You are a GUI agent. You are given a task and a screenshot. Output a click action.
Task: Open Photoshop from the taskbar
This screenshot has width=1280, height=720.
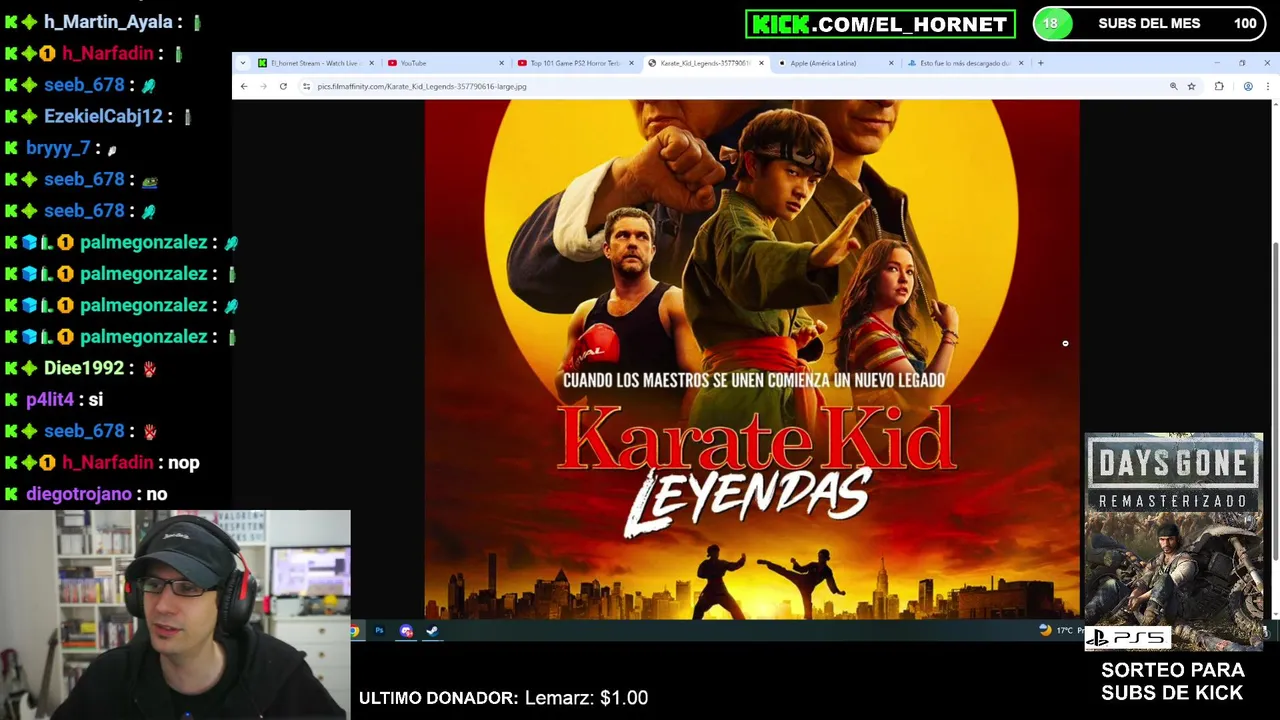(379, 631)
